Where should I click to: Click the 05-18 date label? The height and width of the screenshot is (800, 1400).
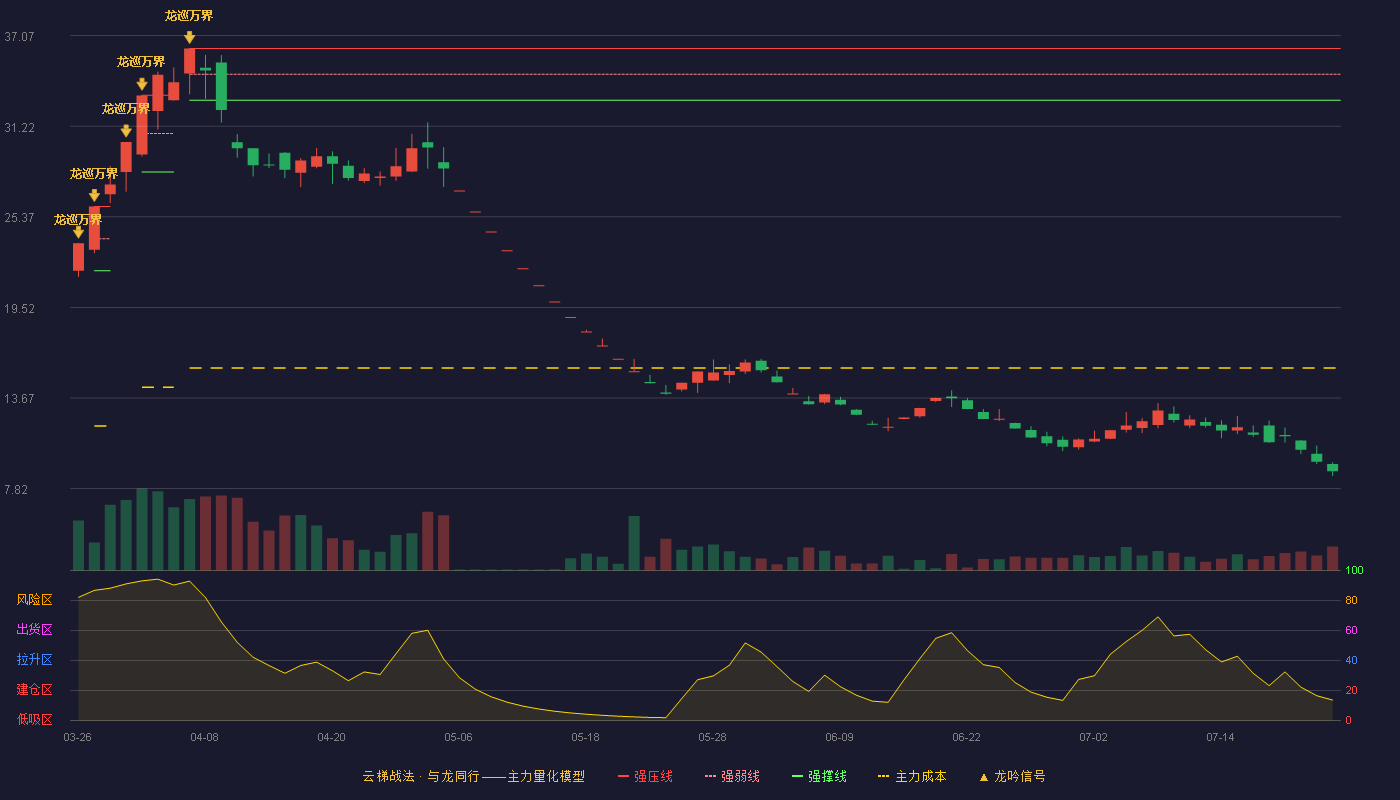[586, 737]
